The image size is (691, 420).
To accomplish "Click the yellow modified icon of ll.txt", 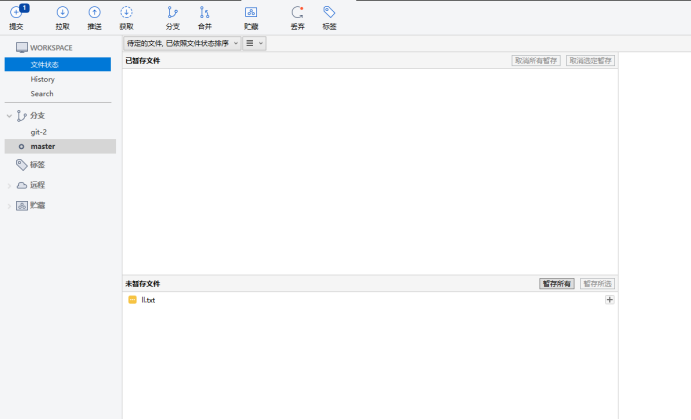I will 132,300.
